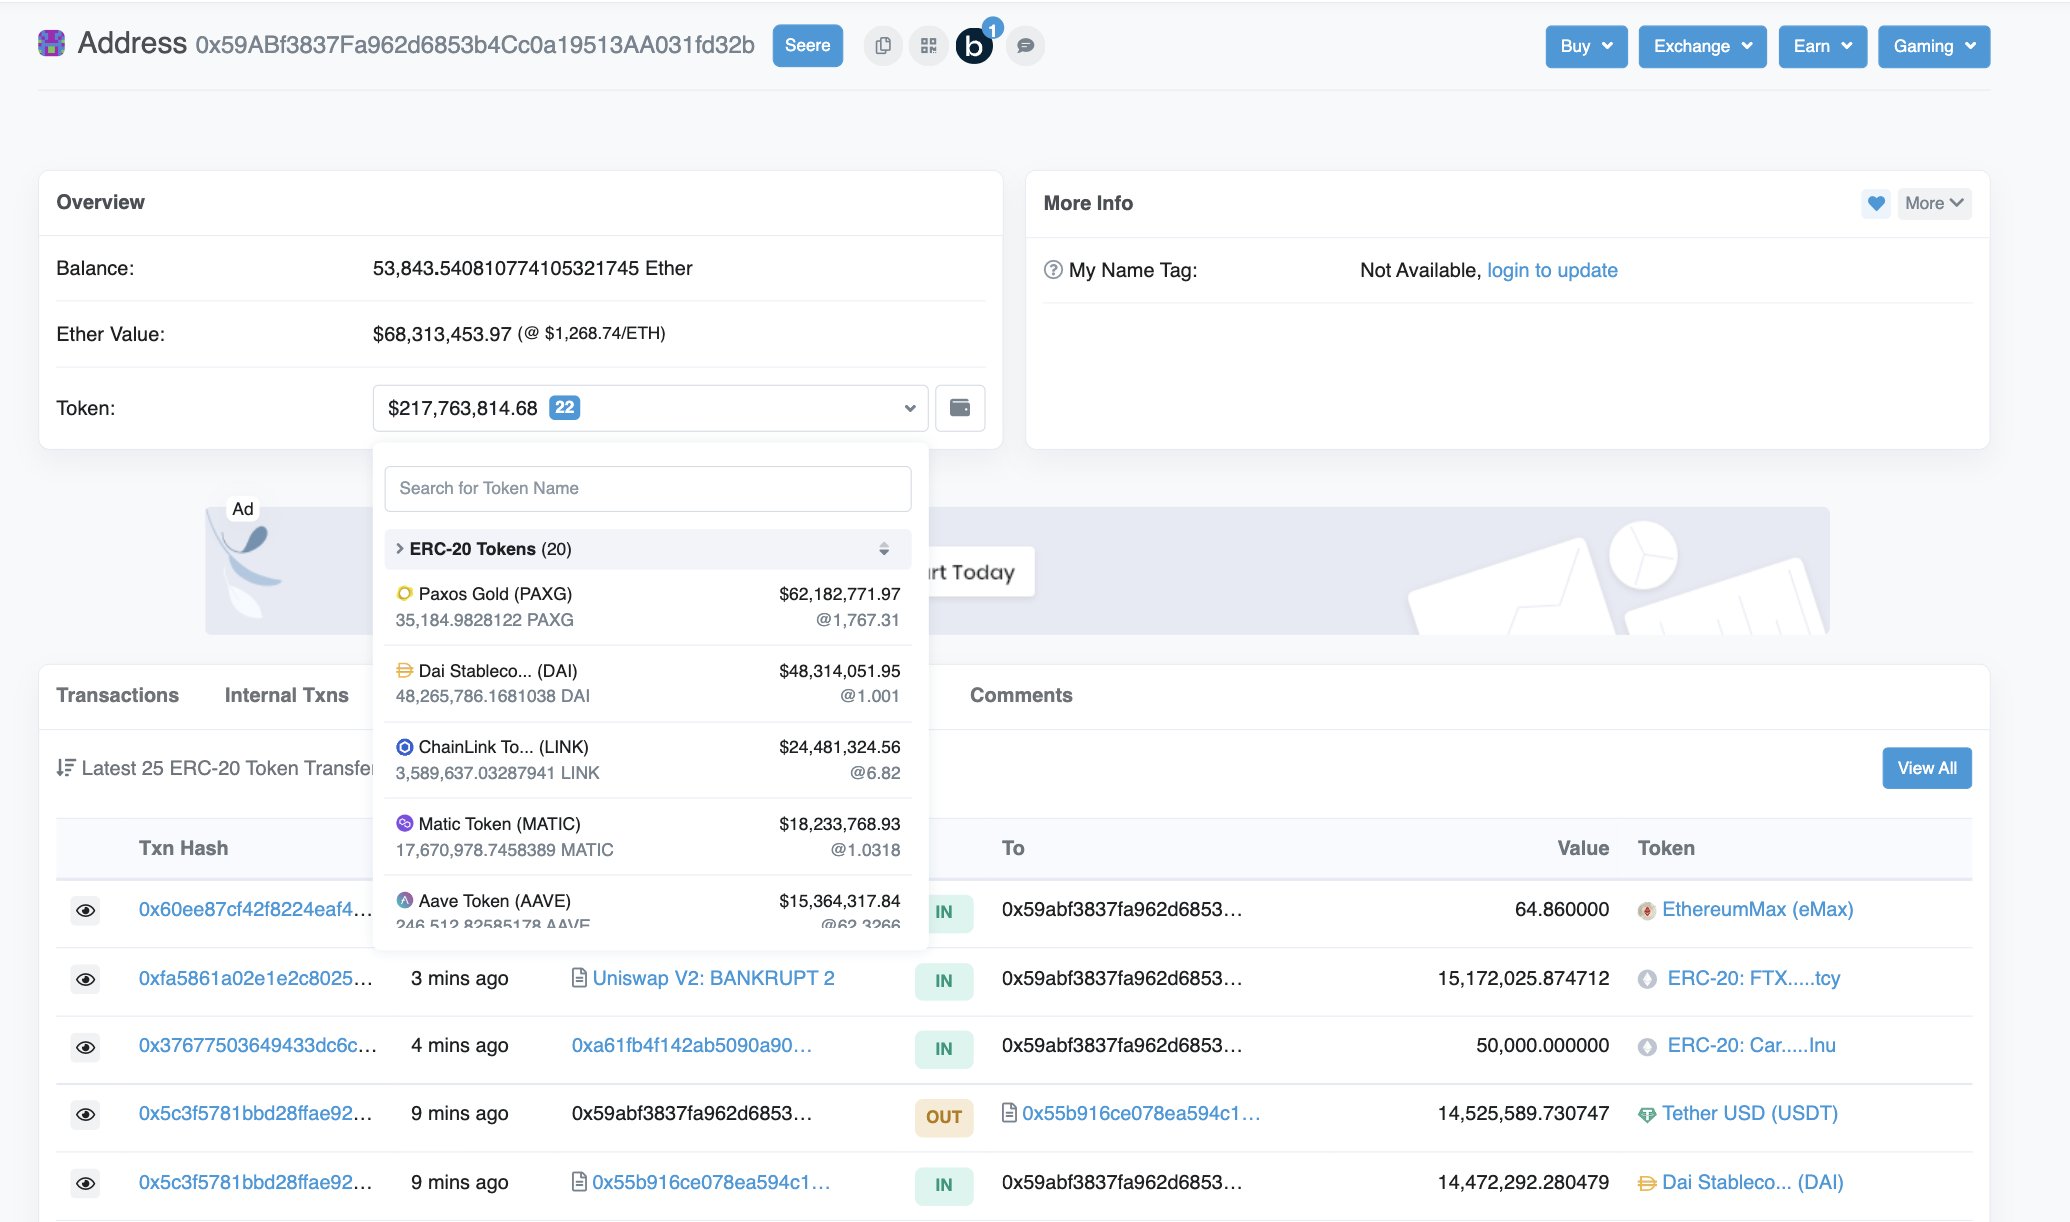
Task: Select ChainLink To... (LINK) token entry
Action: click(x=648, y=760)
